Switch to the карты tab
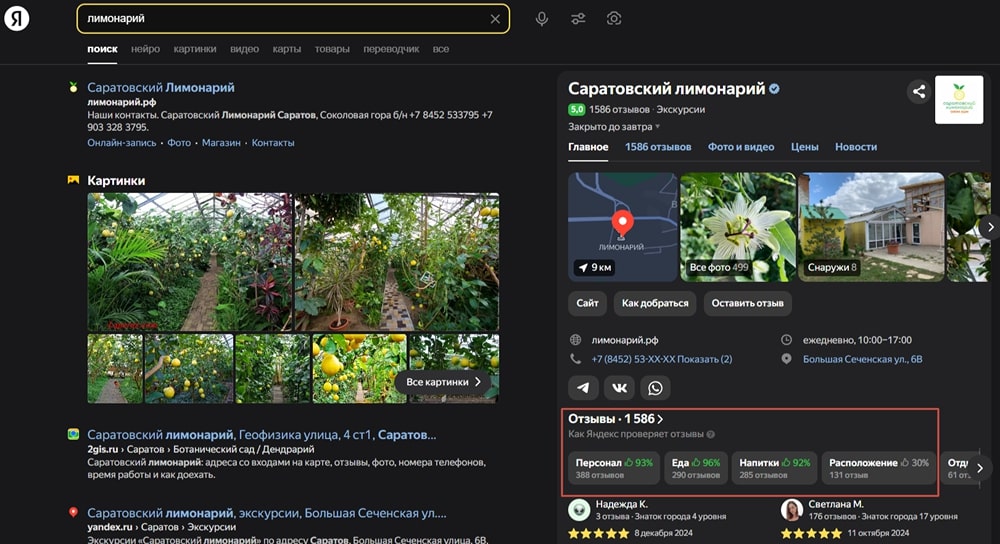 click(286, 48)
